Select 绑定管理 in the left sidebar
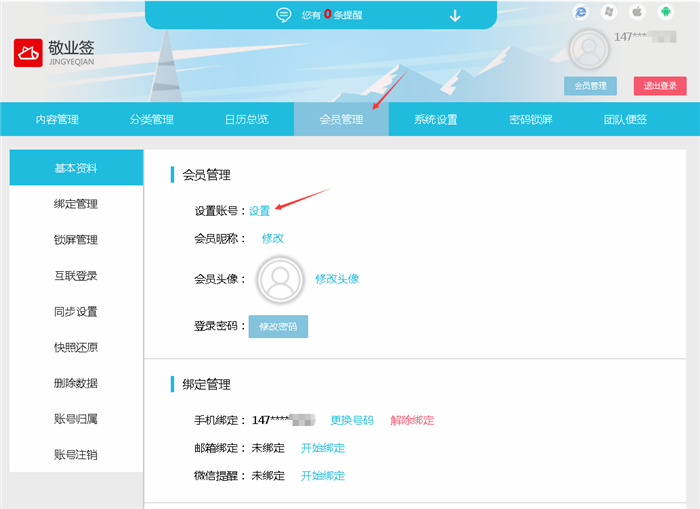 (x=76, y=204)
